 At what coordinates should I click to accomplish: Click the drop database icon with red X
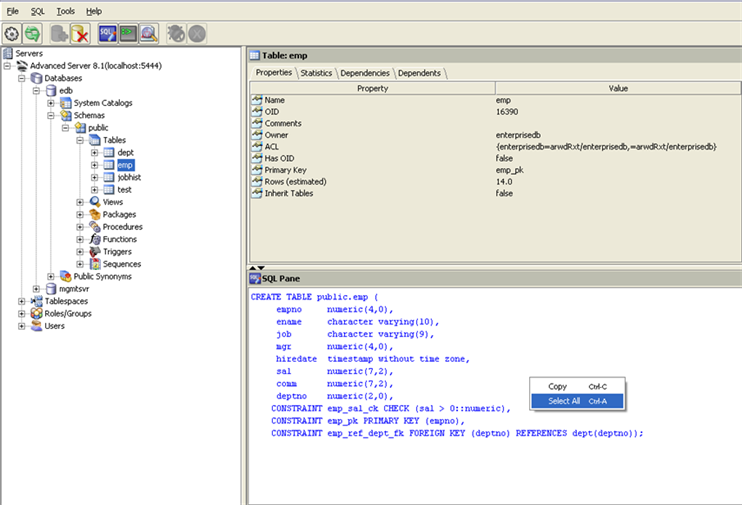tap(80, 33)
